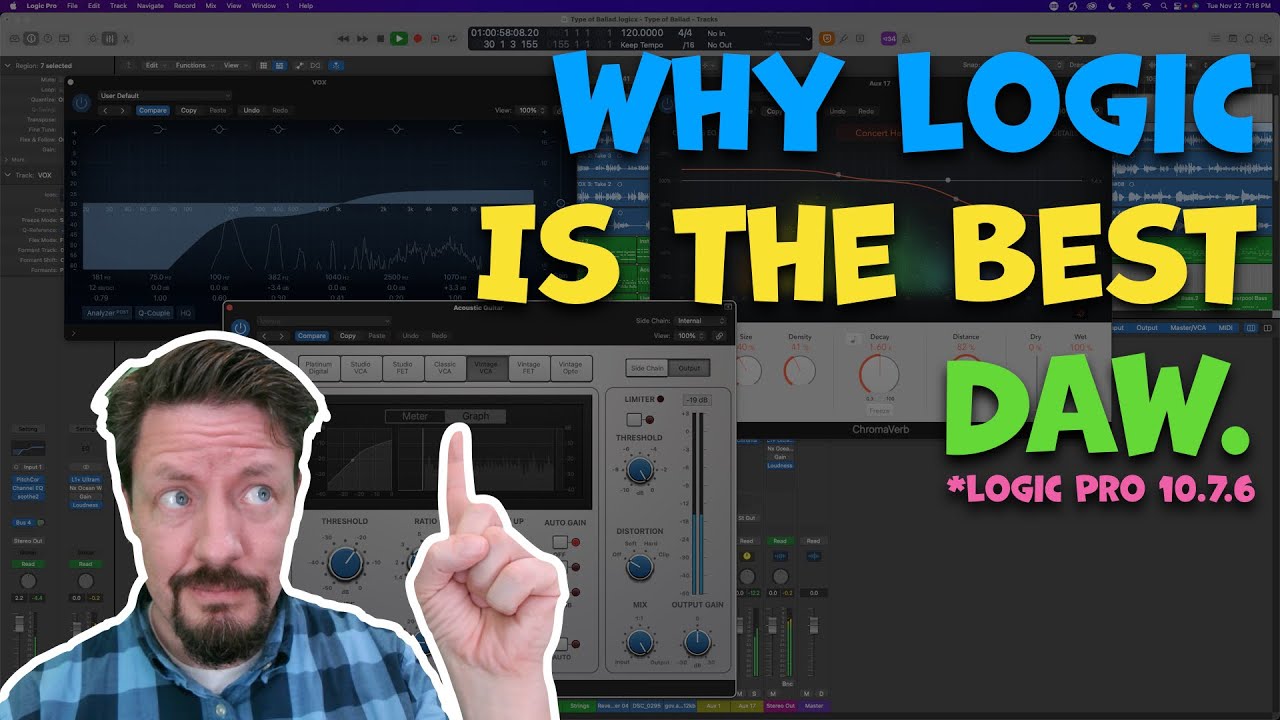
Task: Change the Compressor View 100% dropdown
Action: pyautogui.click(x=690, y=336)
